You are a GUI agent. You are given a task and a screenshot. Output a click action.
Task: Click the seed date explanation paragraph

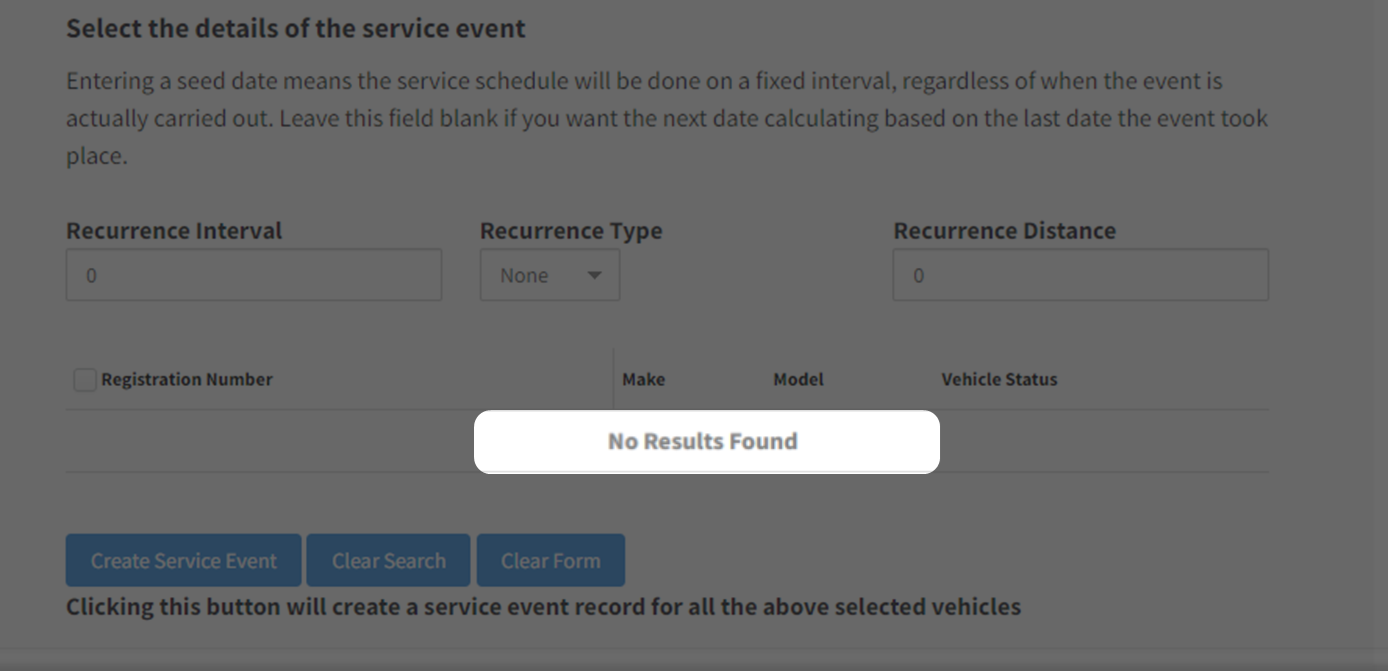click(667, 118)
